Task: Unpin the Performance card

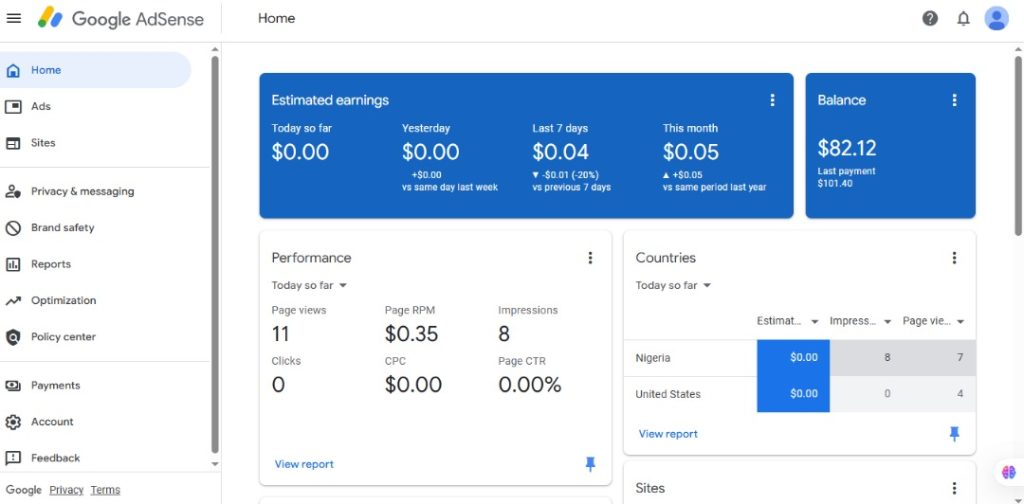Action: 590,463
